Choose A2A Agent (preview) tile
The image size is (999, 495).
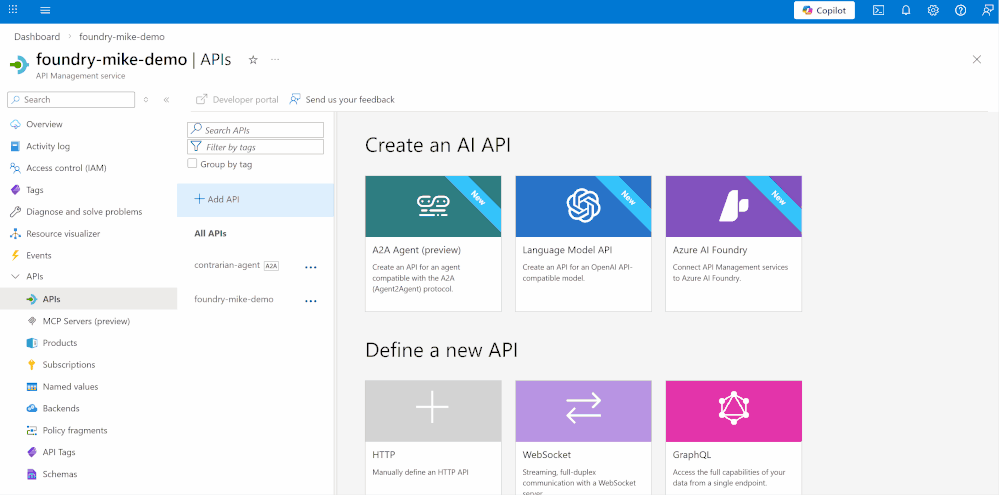[x=433, y=243]
